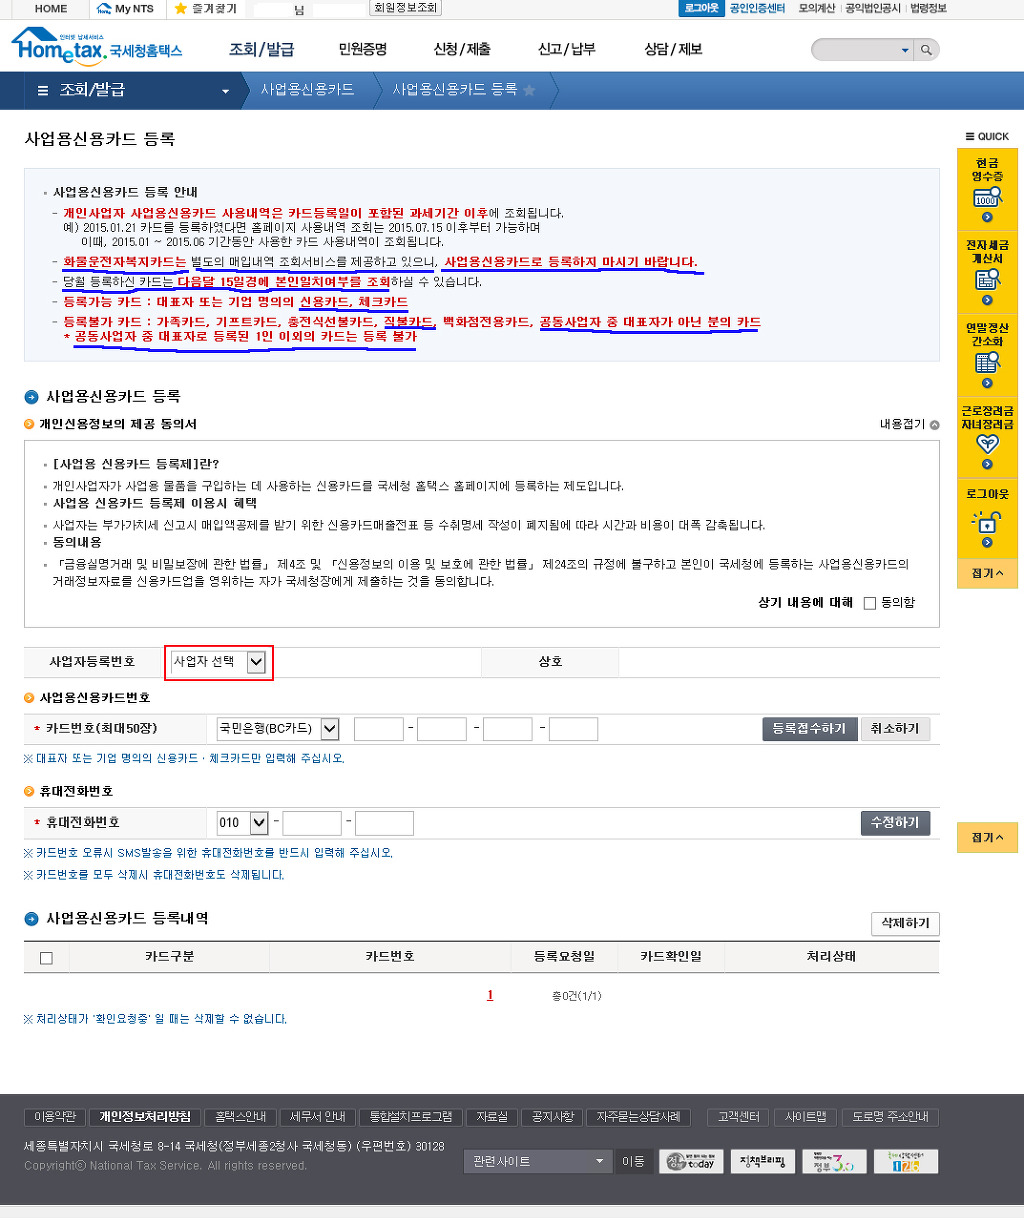Viewport: 1024px width, 1223px height.
Task: Open the search category dropdown arrow
Action: click(905, 50)
